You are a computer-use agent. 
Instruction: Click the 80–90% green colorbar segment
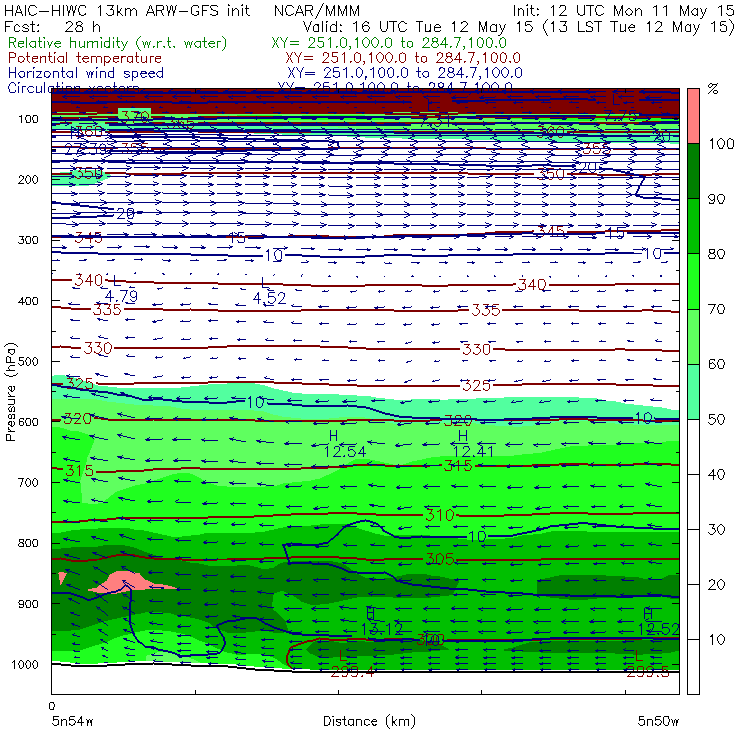pos(693,226)
